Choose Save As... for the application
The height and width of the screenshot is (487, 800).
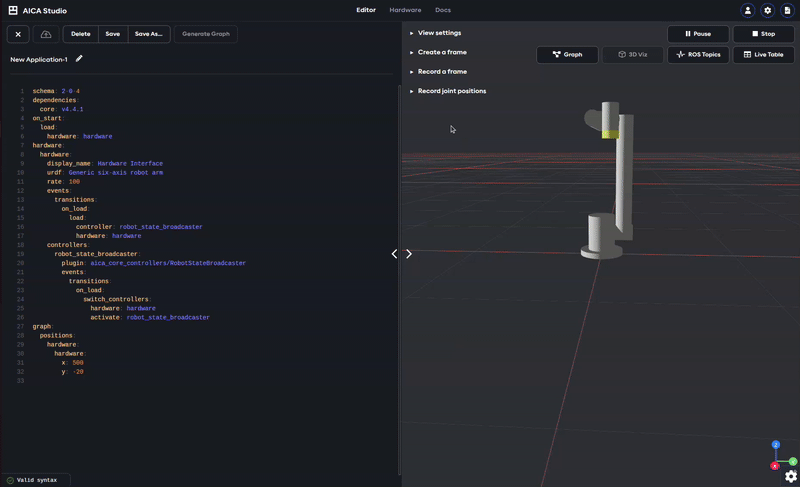148,34
